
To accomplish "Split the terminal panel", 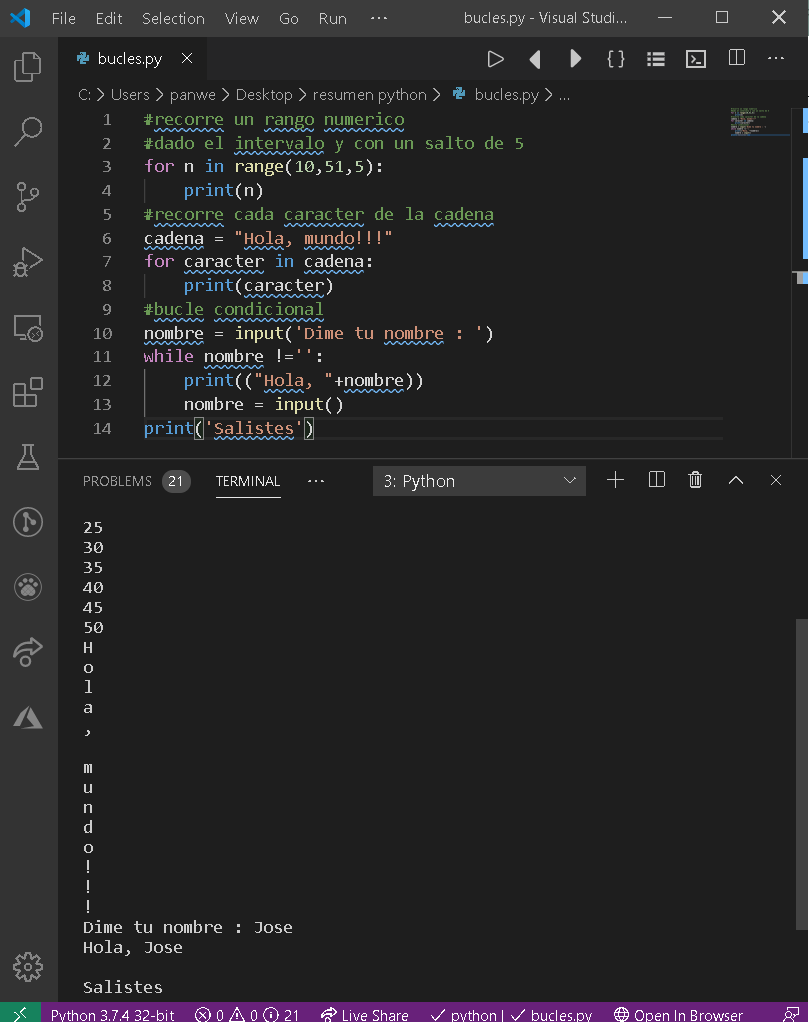I will pyautogui.click(x=656, y=480).
